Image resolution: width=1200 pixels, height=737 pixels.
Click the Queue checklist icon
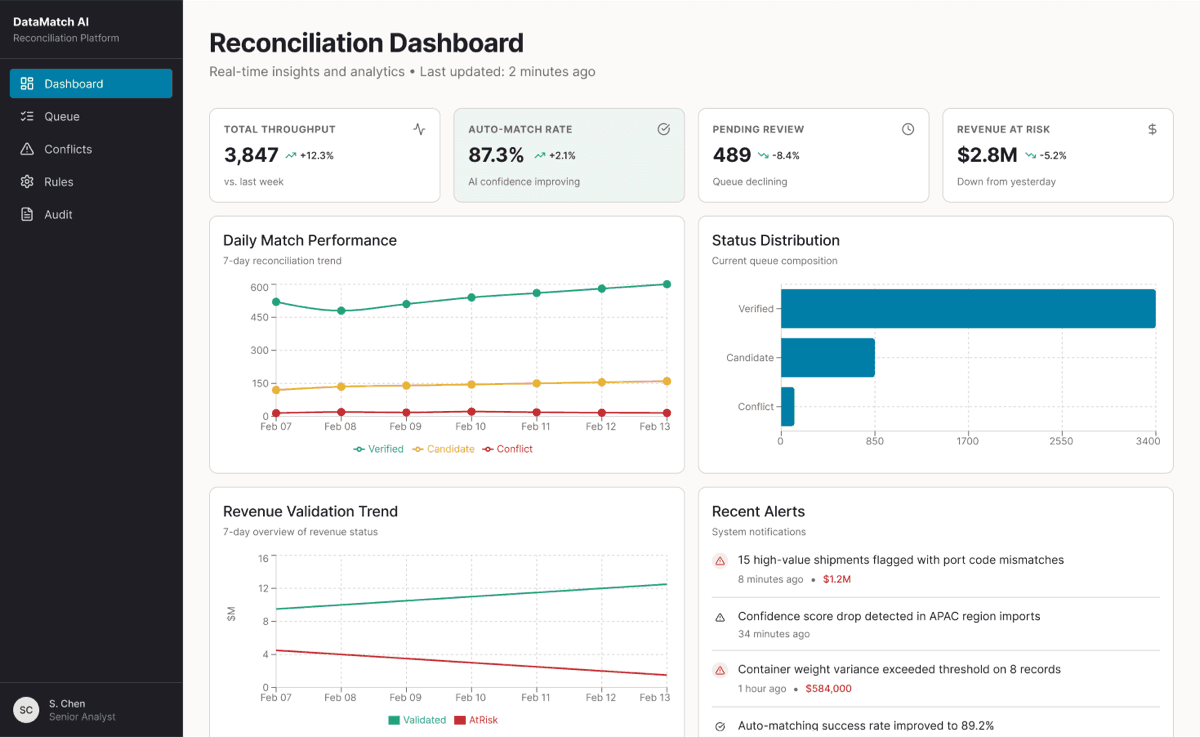[27, 117]
